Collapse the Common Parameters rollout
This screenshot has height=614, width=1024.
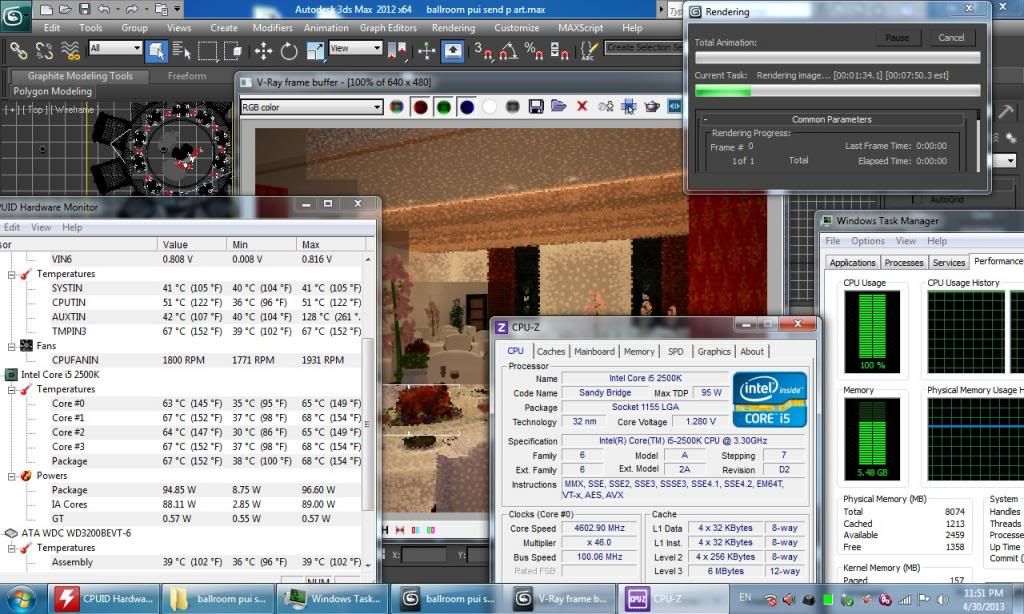point(706,119)
